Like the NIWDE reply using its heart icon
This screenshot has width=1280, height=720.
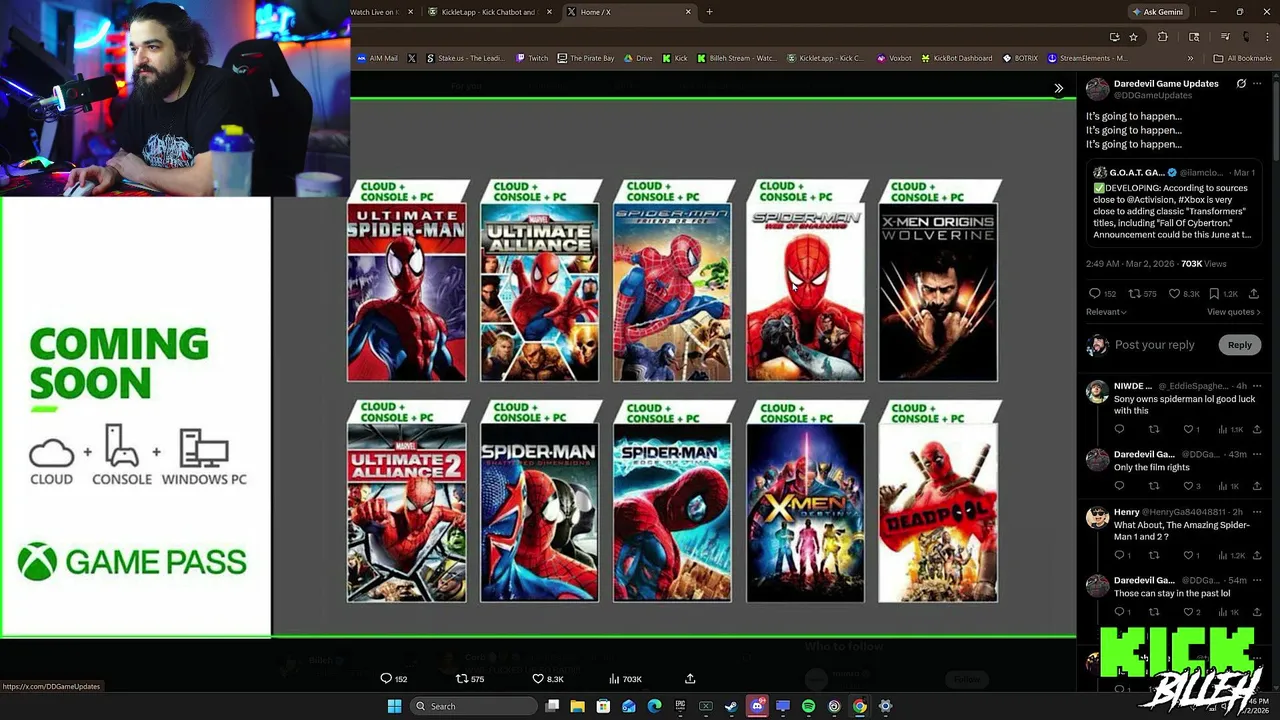[x=1188, y=429]
